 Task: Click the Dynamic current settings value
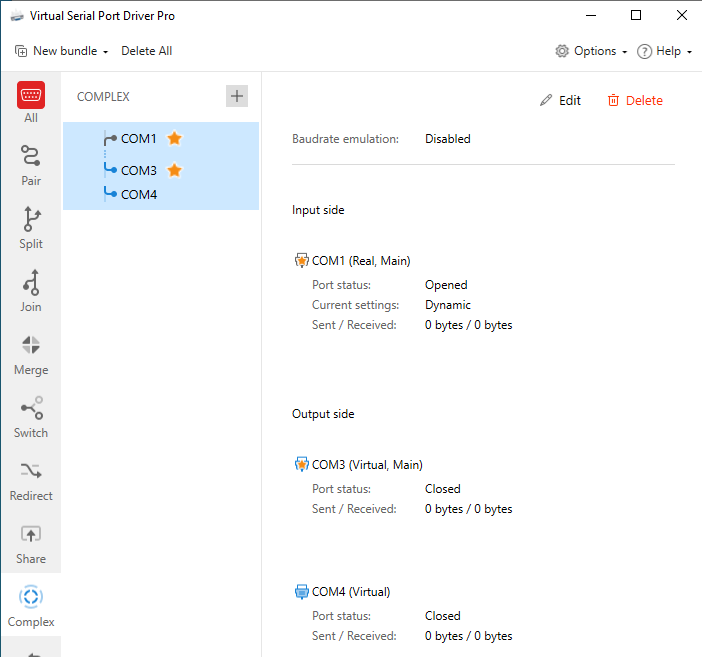(x=448, y=305)
